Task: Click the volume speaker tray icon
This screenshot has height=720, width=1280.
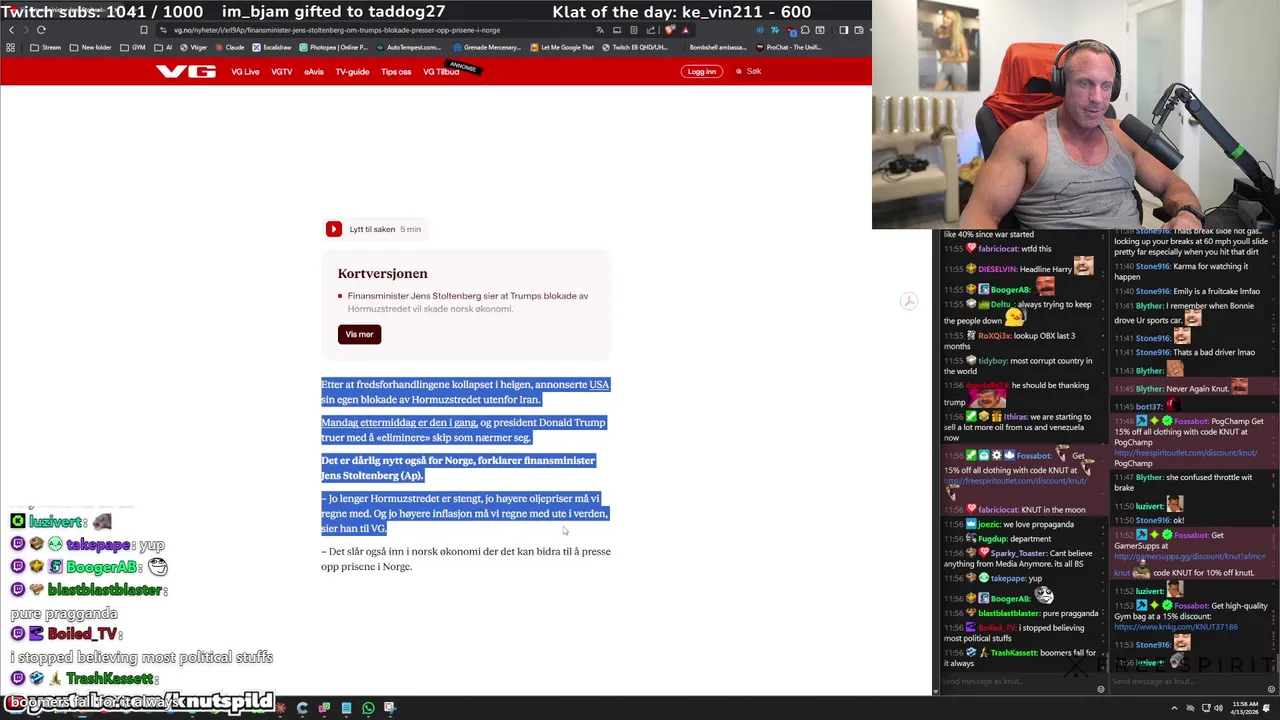Action: coord(1217,708)
